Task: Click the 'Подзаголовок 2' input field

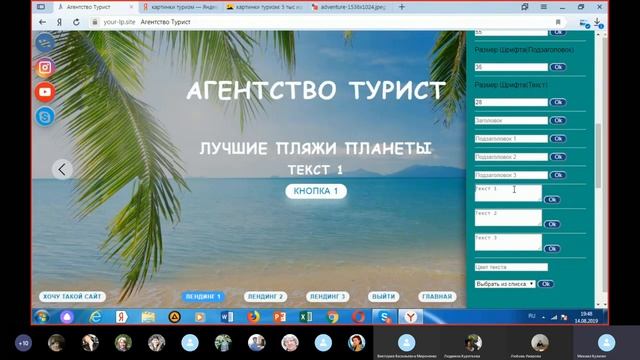Action: click(x=511, y=157)
